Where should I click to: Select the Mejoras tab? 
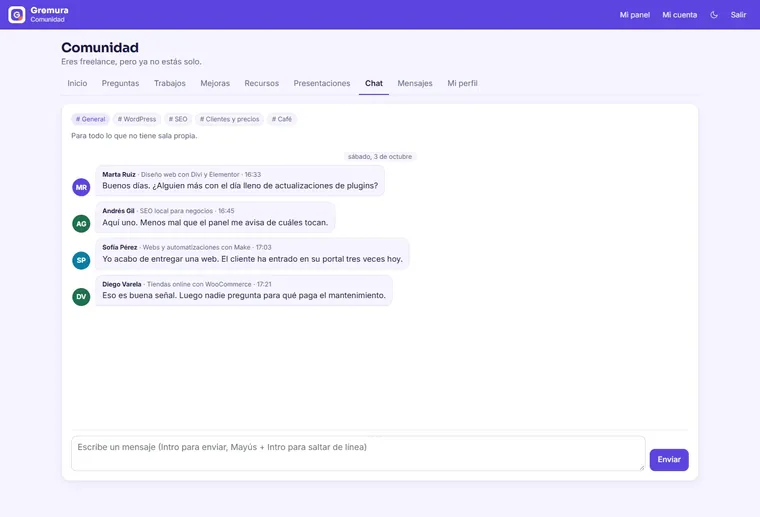[x=215, y=83]
